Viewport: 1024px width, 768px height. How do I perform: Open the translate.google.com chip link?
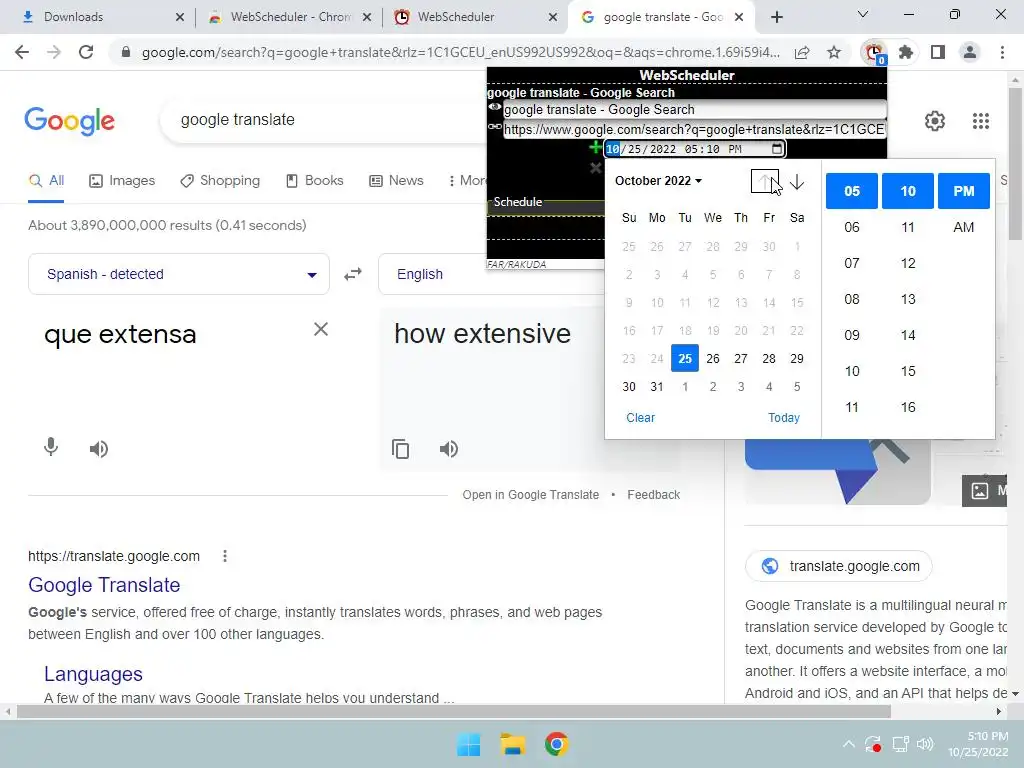click(x=839, y=566)
